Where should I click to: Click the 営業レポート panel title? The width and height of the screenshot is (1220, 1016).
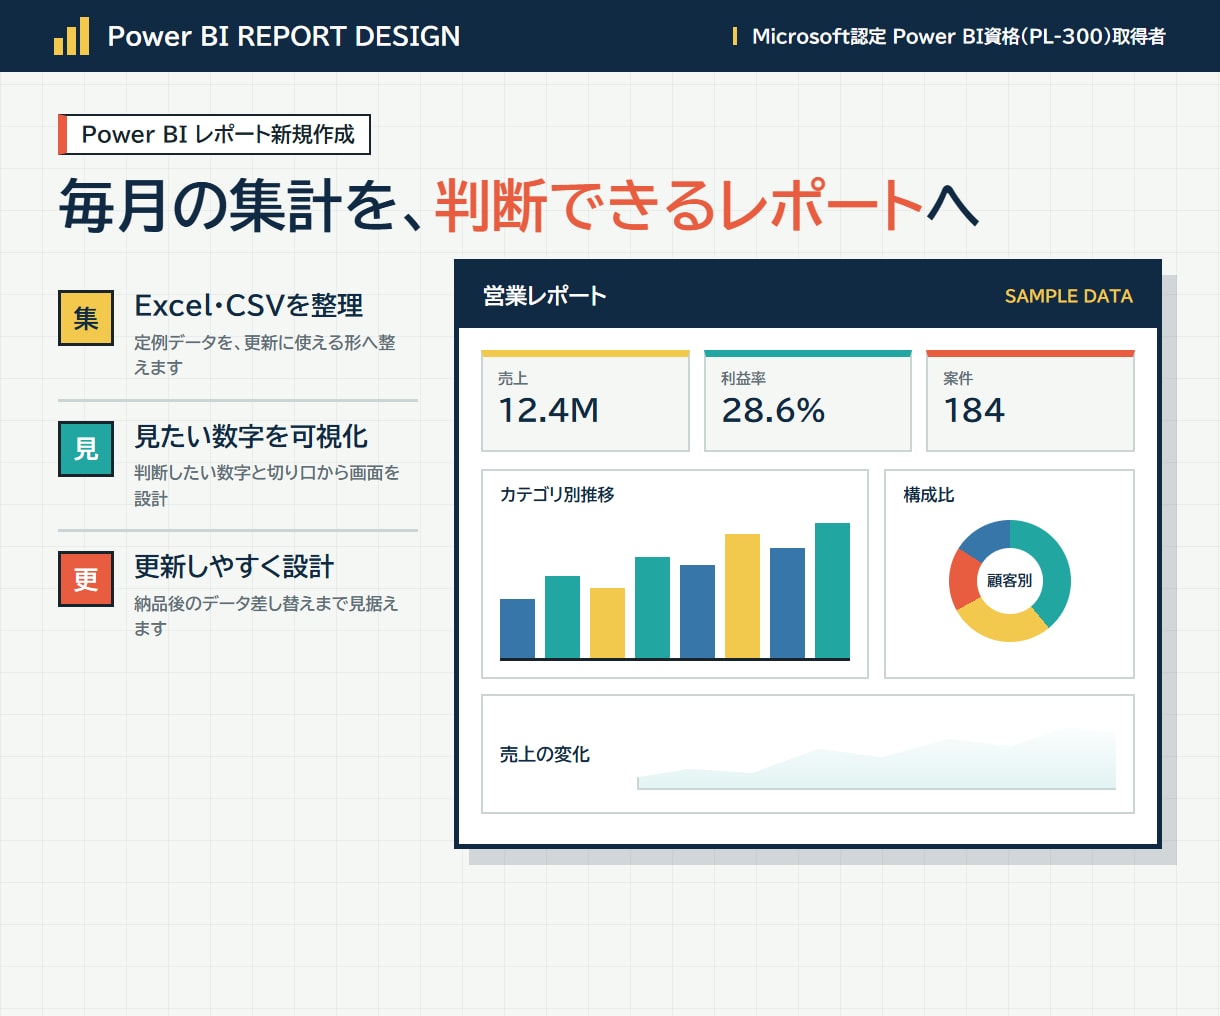[x=545, y=296]
